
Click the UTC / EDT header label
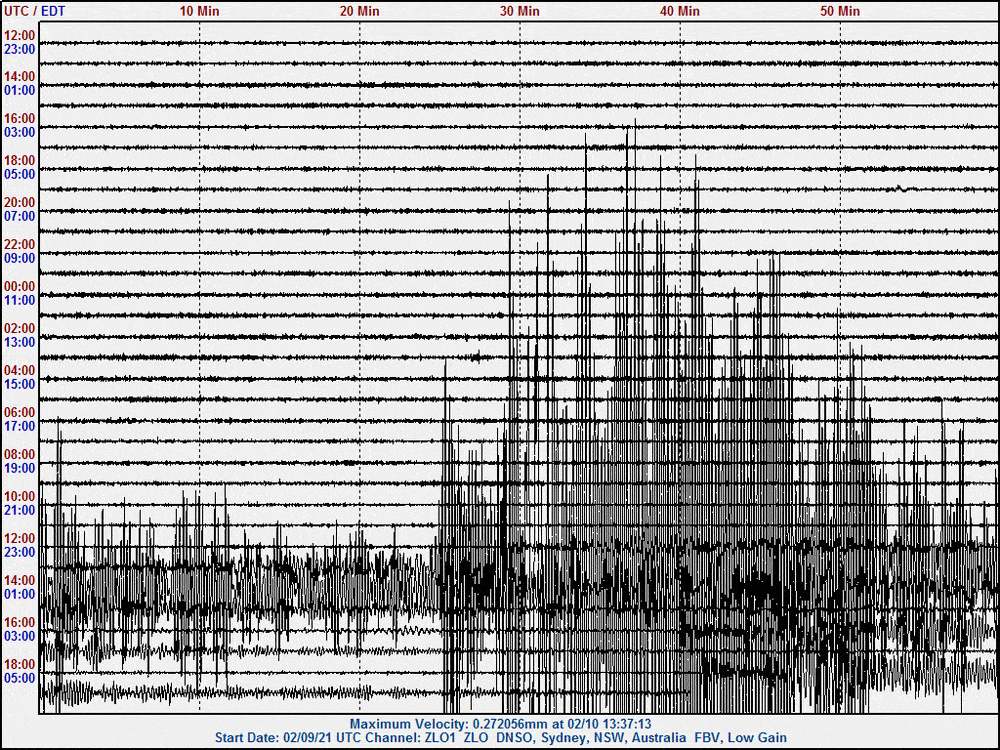(32, 11)
